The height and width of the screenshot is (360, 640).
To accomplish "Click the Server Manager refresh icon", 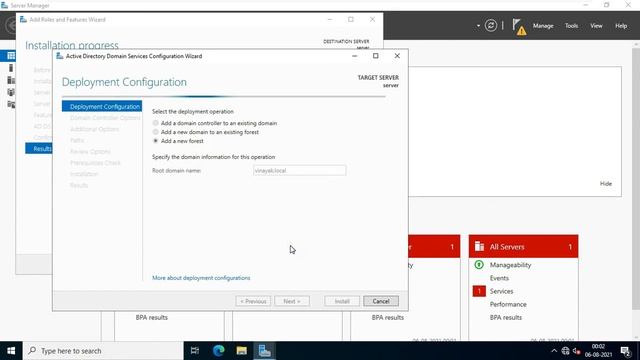I will pos(491,26).
